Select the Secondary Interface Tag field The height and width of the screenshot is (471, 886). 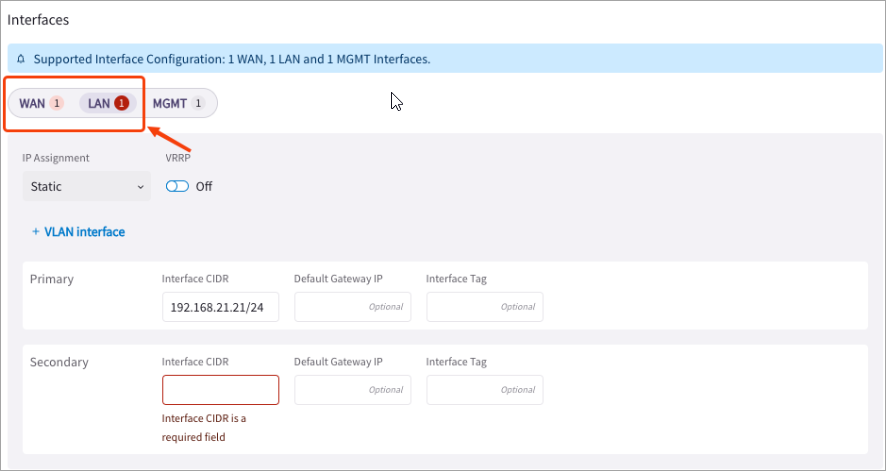pyautogui.click(x=484, y=390)
